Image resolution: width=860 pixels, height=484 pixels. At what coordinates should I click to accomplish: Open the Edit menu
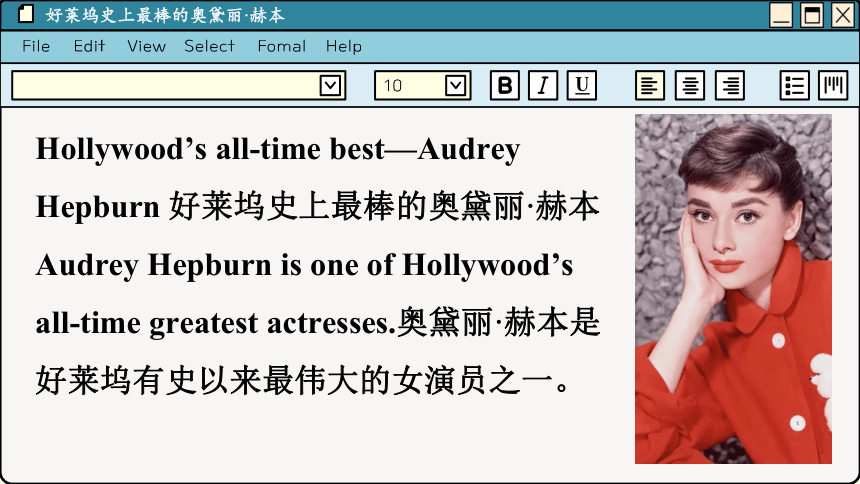coord(89,46)
